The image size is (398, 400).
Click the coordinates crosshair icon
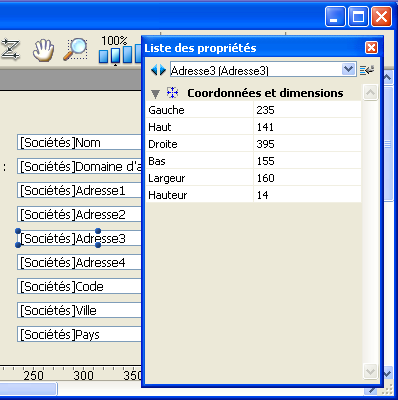click(x=172, y=93)
